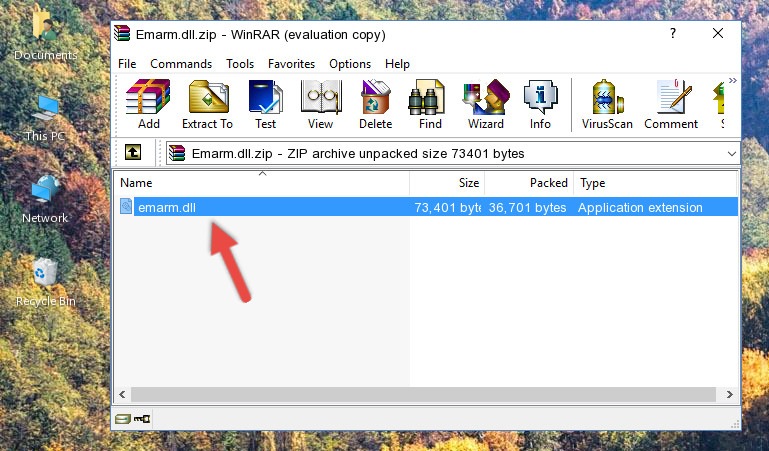
Task: Expand the toolbar overflow chevron
Action: point(733,80)
